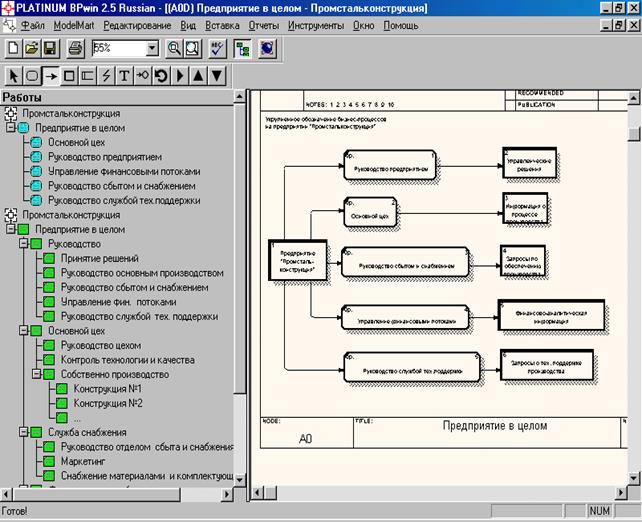
Task: Open a model file with the folder icon
Action: 31,48
